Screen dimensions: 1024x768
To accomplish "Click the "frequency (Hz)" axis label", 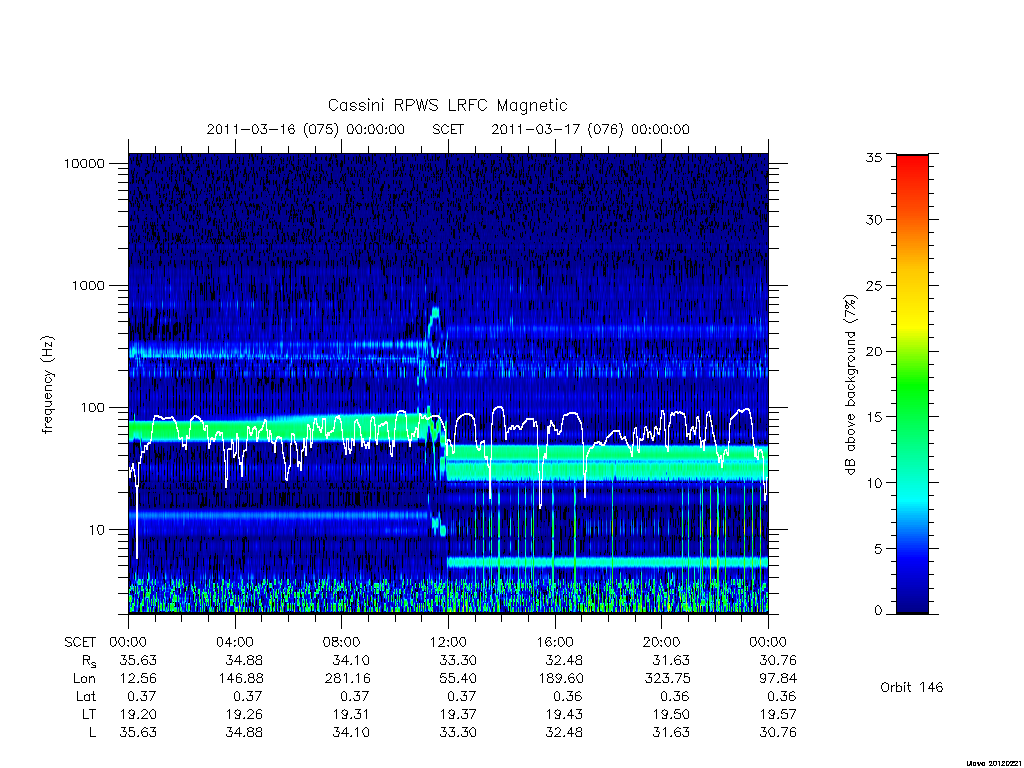I will 47,385.
